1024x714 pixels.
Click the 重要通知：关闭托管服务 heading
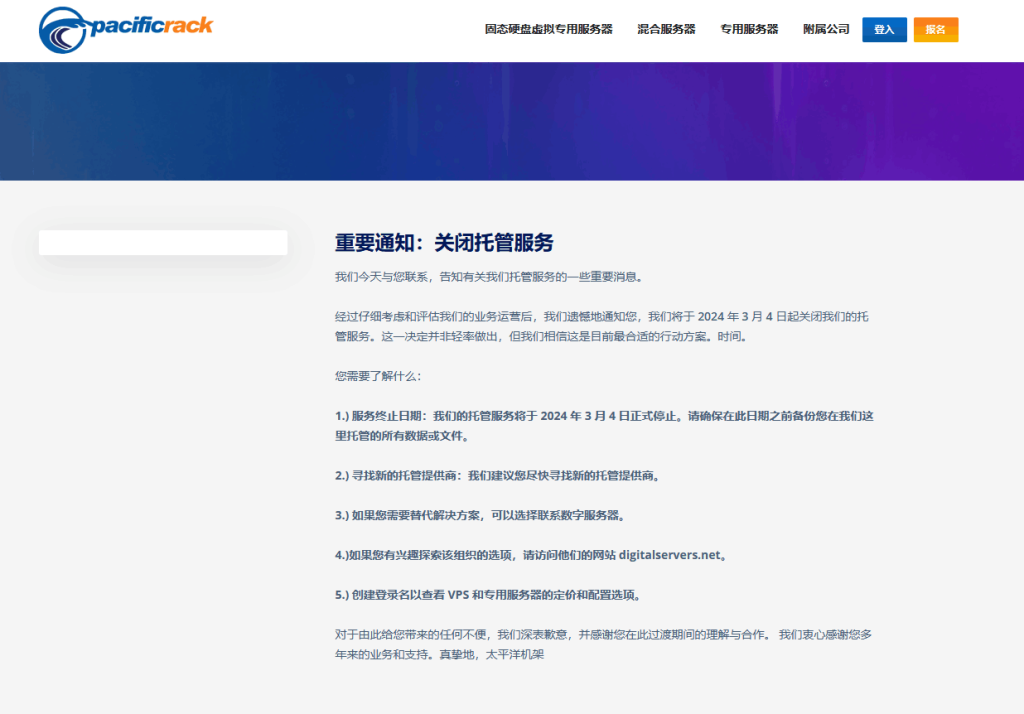(444, 243)
